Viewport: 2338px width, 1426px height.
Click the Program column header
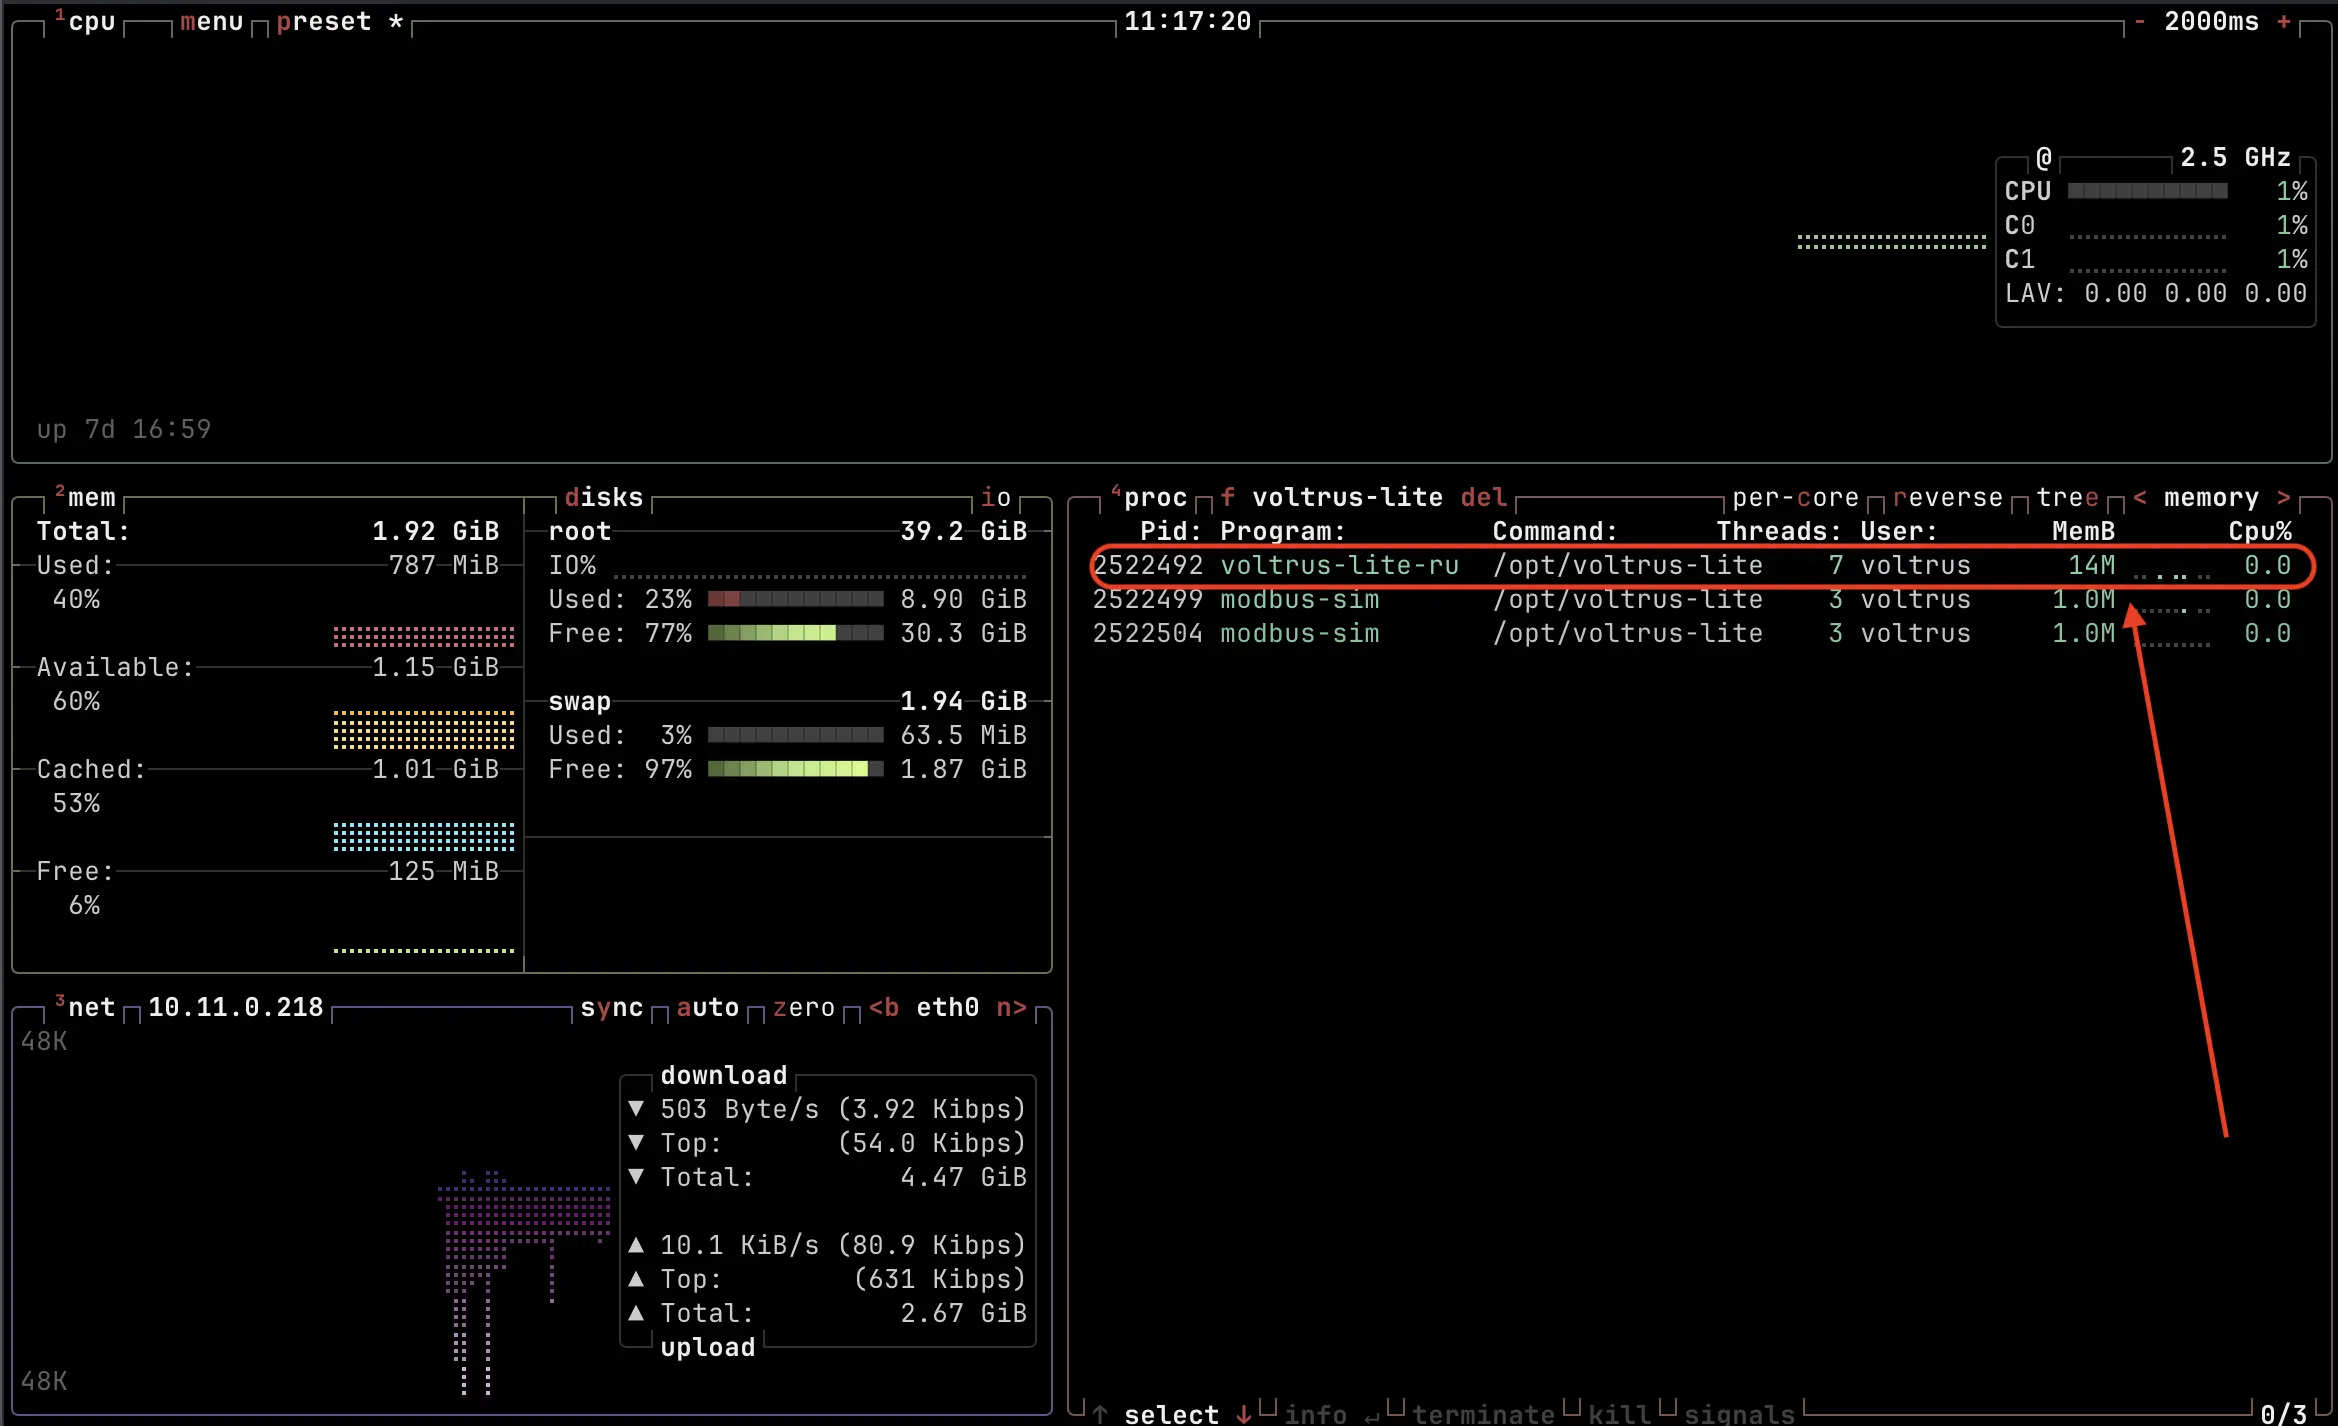click(x=1284, y=531)
